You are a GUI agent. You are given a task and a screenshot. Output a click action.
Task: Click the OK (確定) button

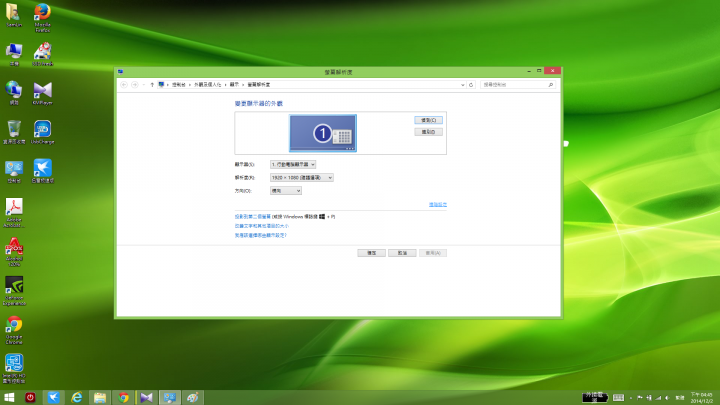[x=371, y=253]
